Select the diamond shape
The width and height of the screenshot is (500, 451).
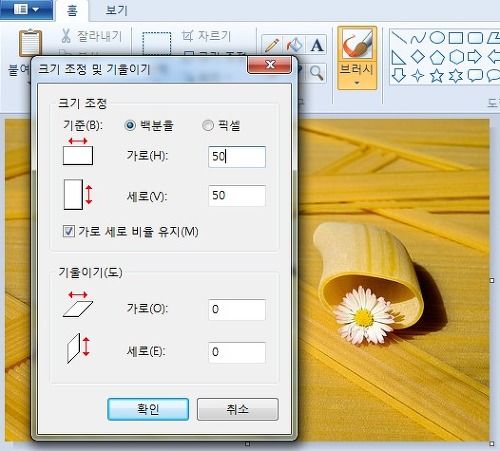(x=418, y=57)
